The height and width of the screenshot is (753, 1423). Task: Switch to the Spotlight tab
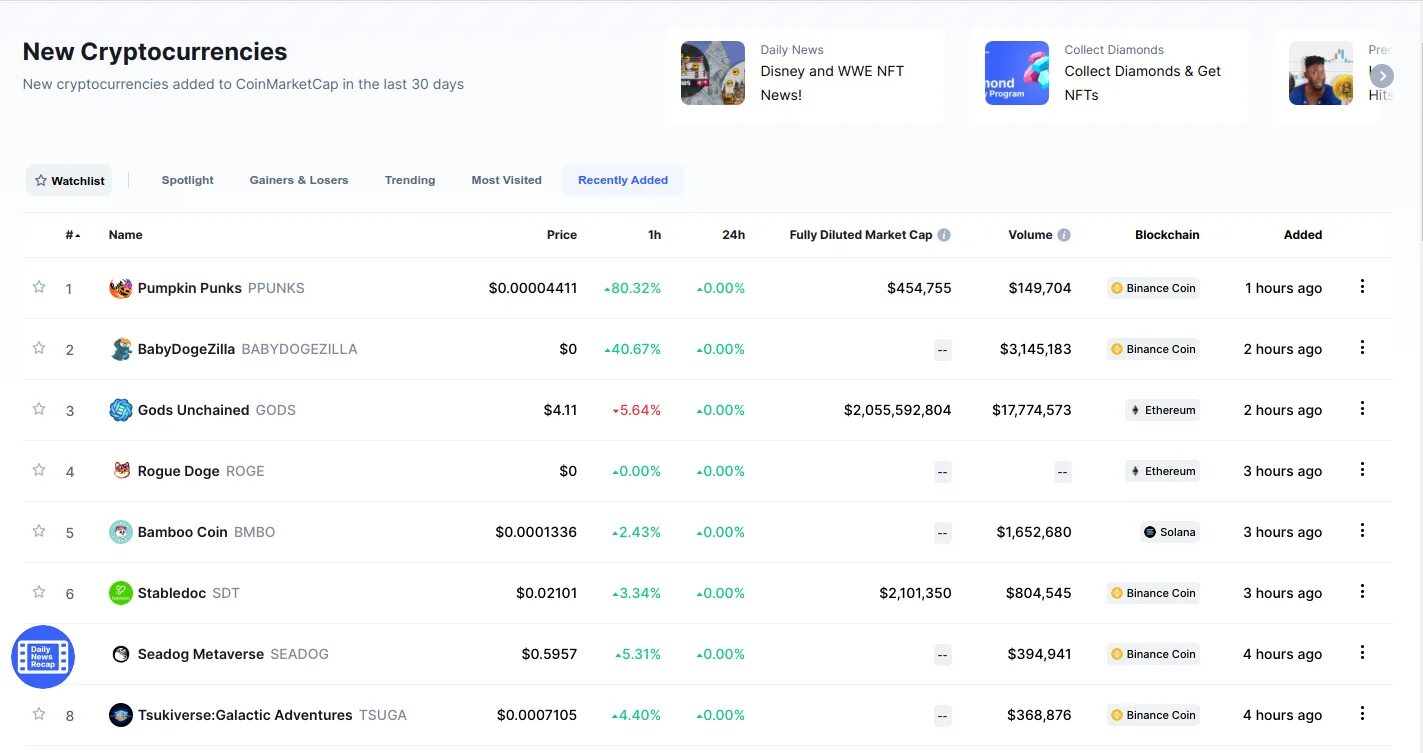tap(188, 180)
